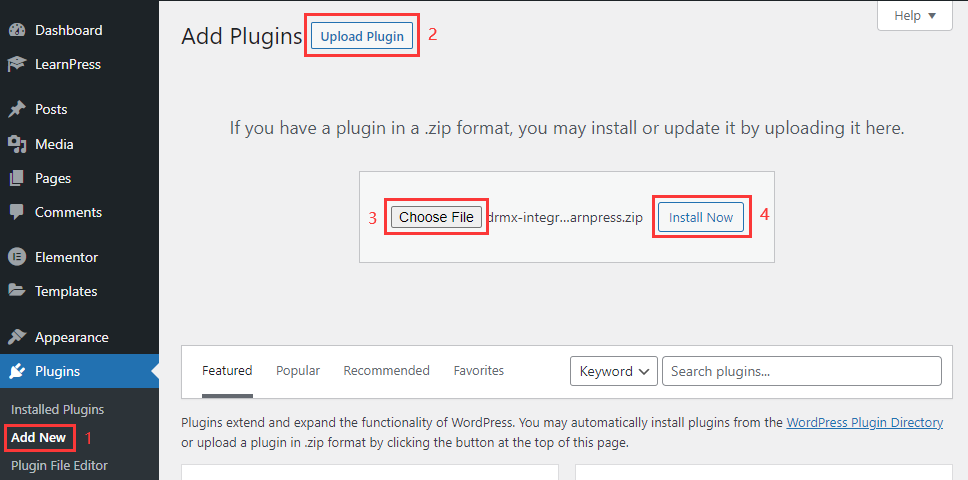Open the Favorites tab
This screenshot has height=480, width=968.
point(478,370)
